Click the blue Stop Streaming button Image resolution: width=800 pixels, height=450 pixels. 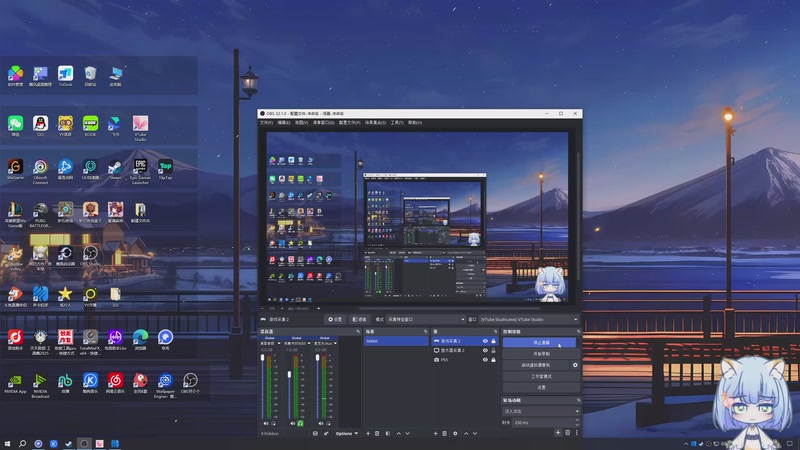tap(539, 342)
